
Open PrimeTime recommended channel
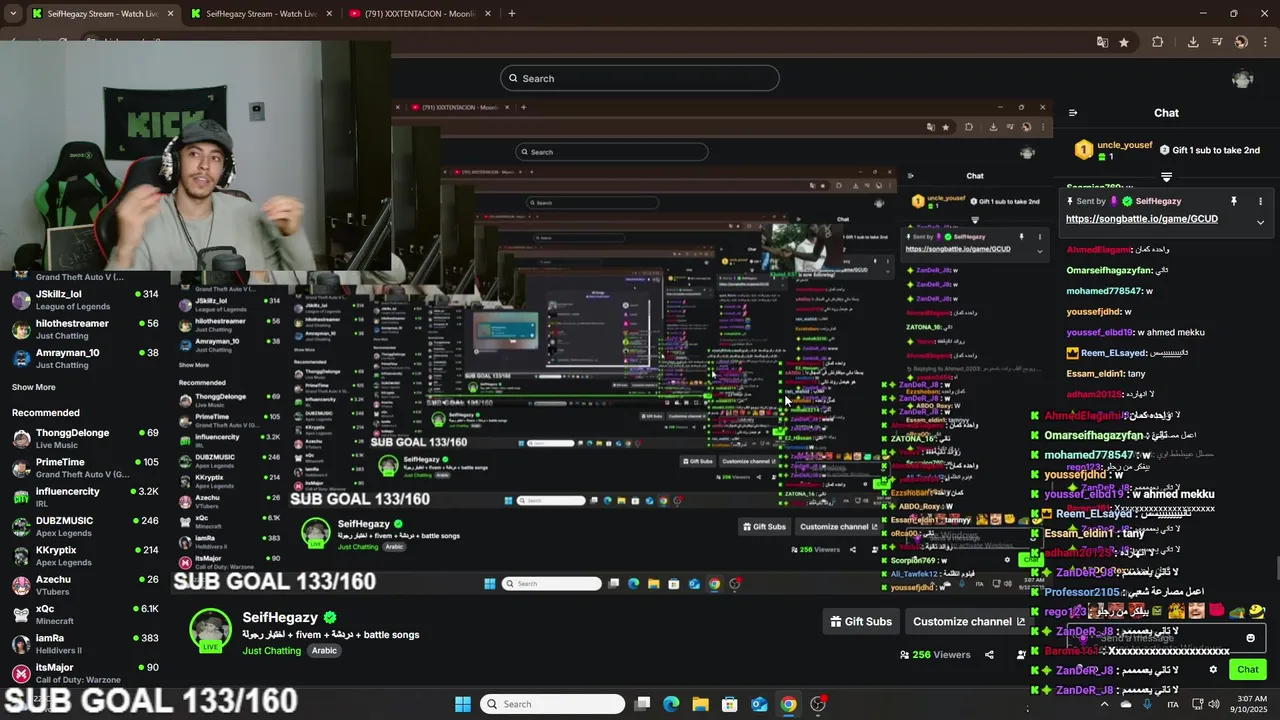[85, 468]
